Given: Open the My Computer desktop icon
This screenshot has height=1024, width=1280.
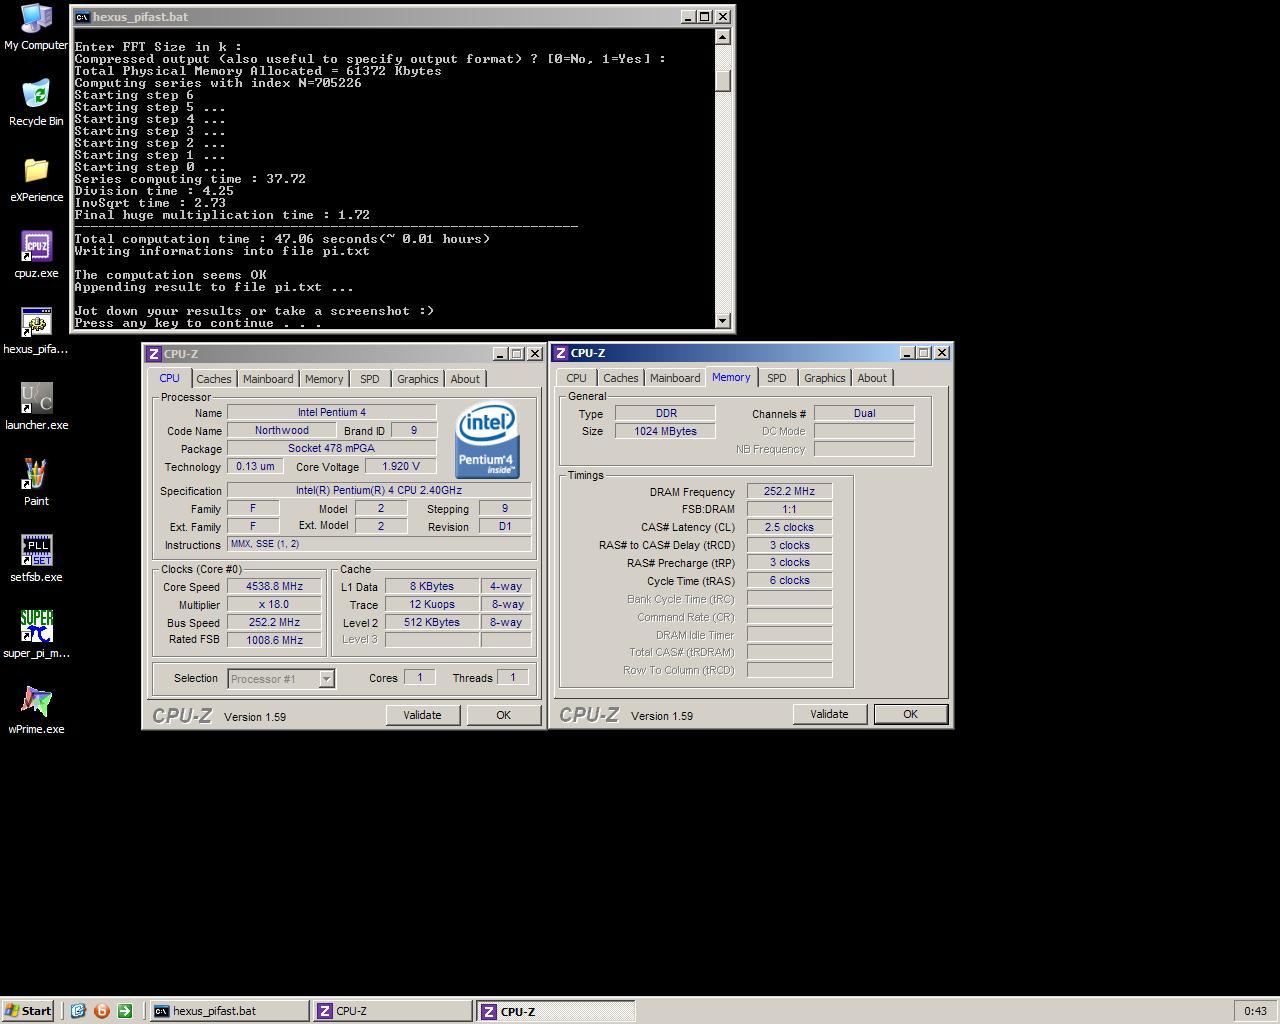Looking at the screenshot, I should (x=36, y=20).
